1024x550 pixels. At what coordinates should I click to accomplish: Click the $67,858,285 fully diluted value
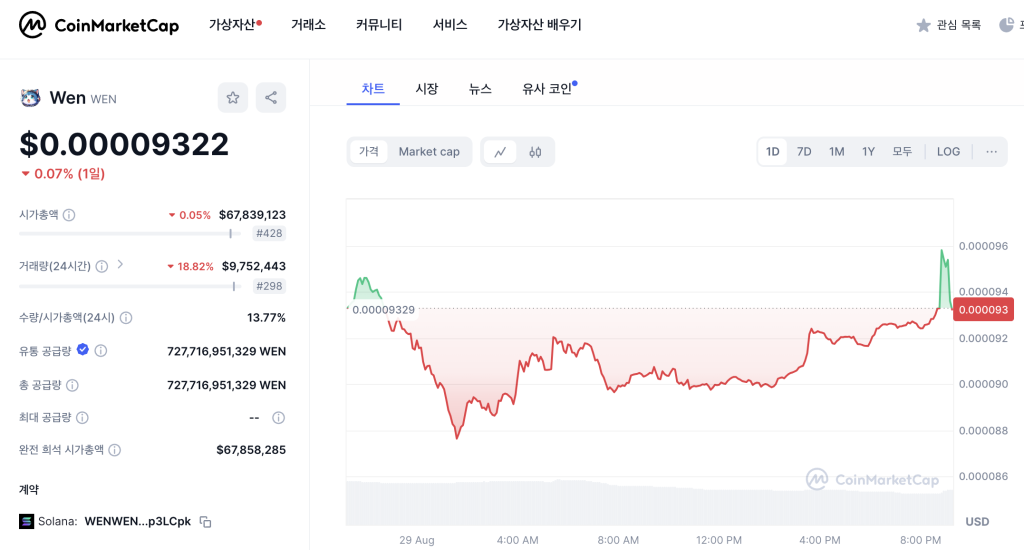click(251, 450)
